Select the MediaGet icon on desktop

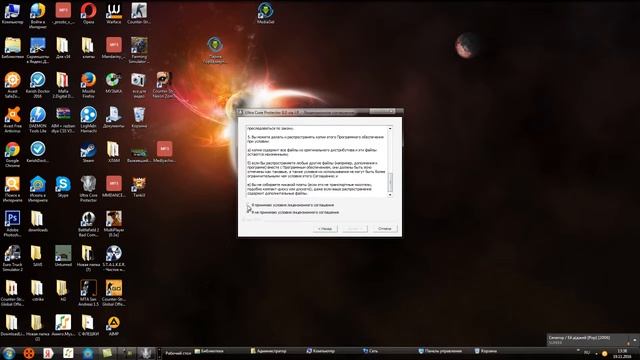[265, 13]
